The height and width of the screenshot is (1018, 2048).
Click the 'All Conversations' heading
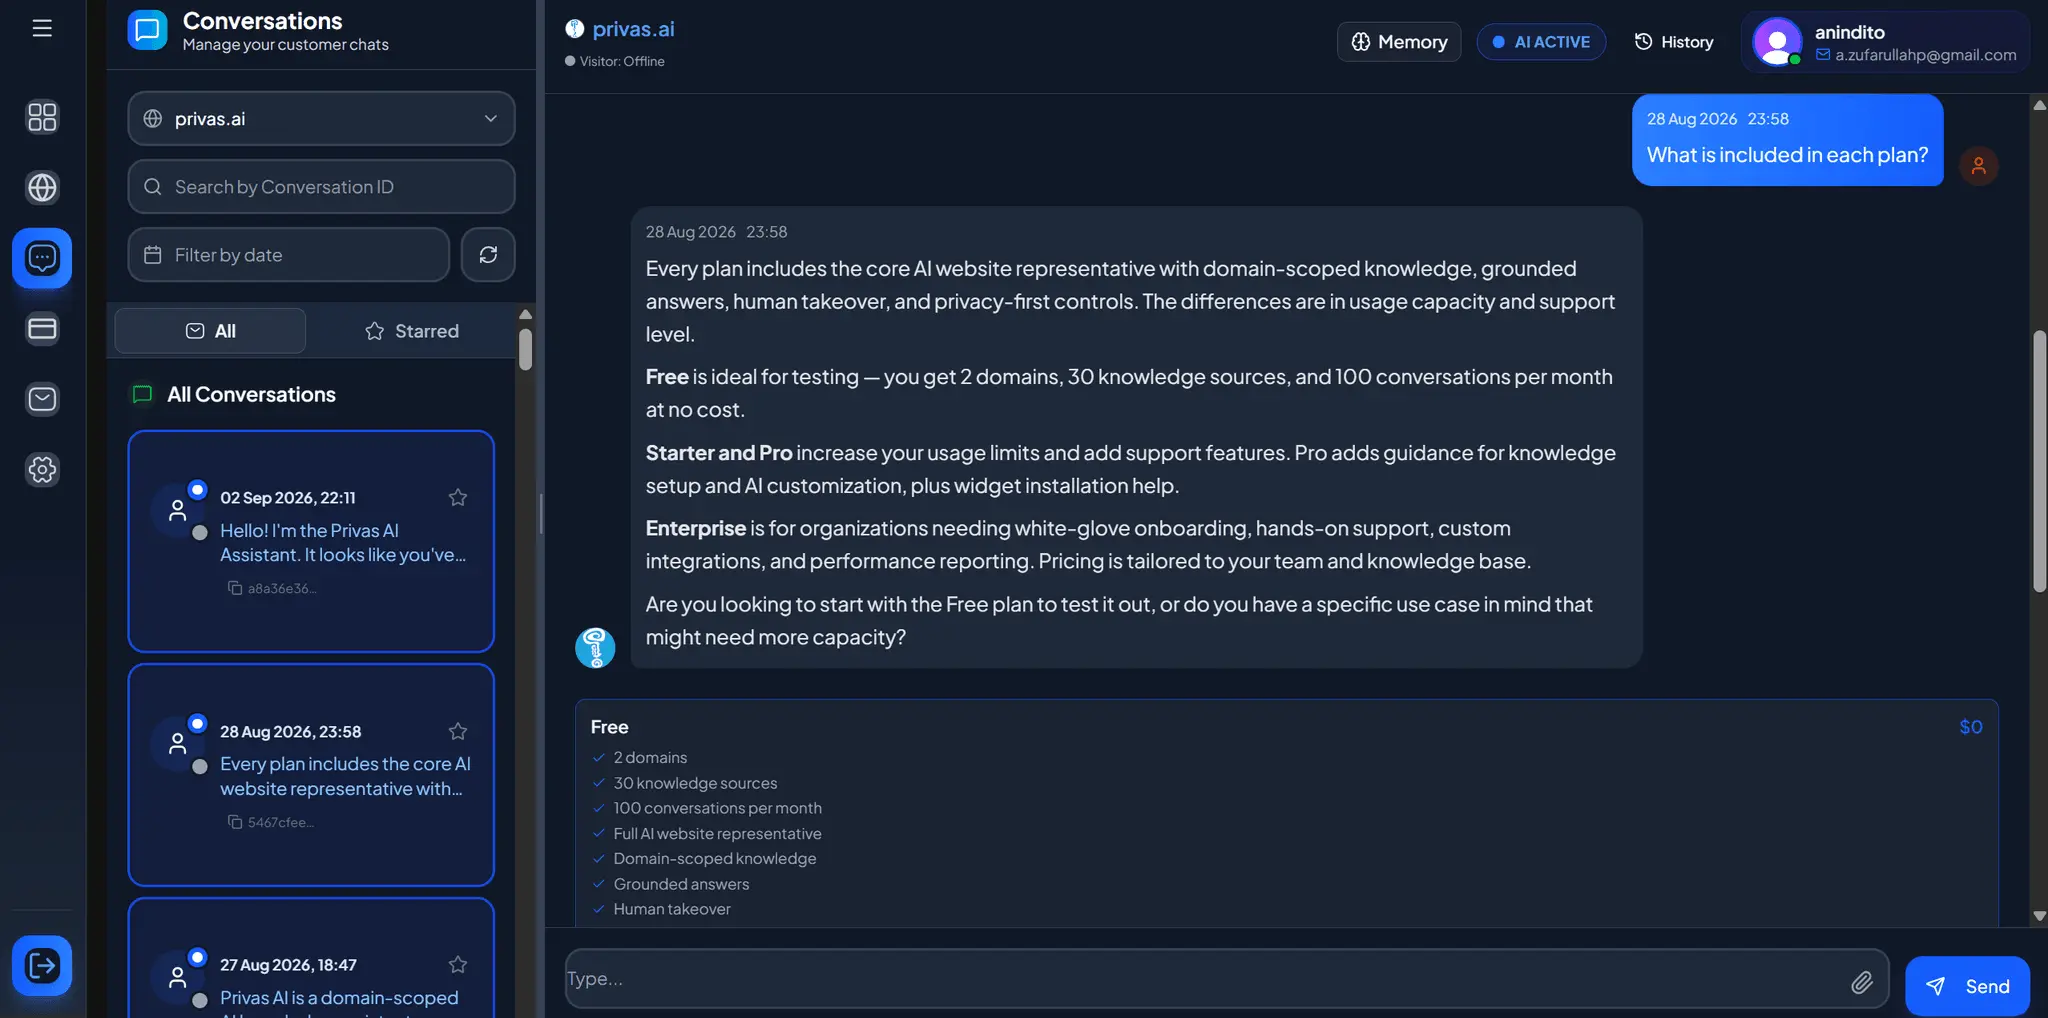[x=251, y=394]
